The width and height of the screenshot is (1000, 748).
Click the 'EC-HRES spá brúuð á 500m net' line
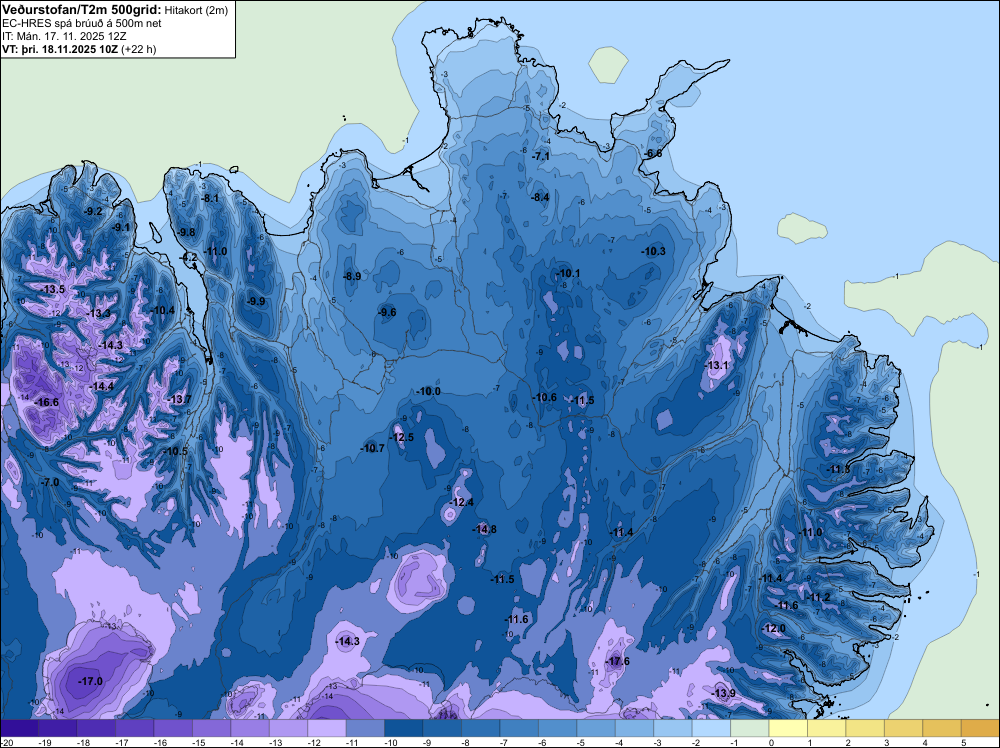pyautogui.click(x=82, y=23)
